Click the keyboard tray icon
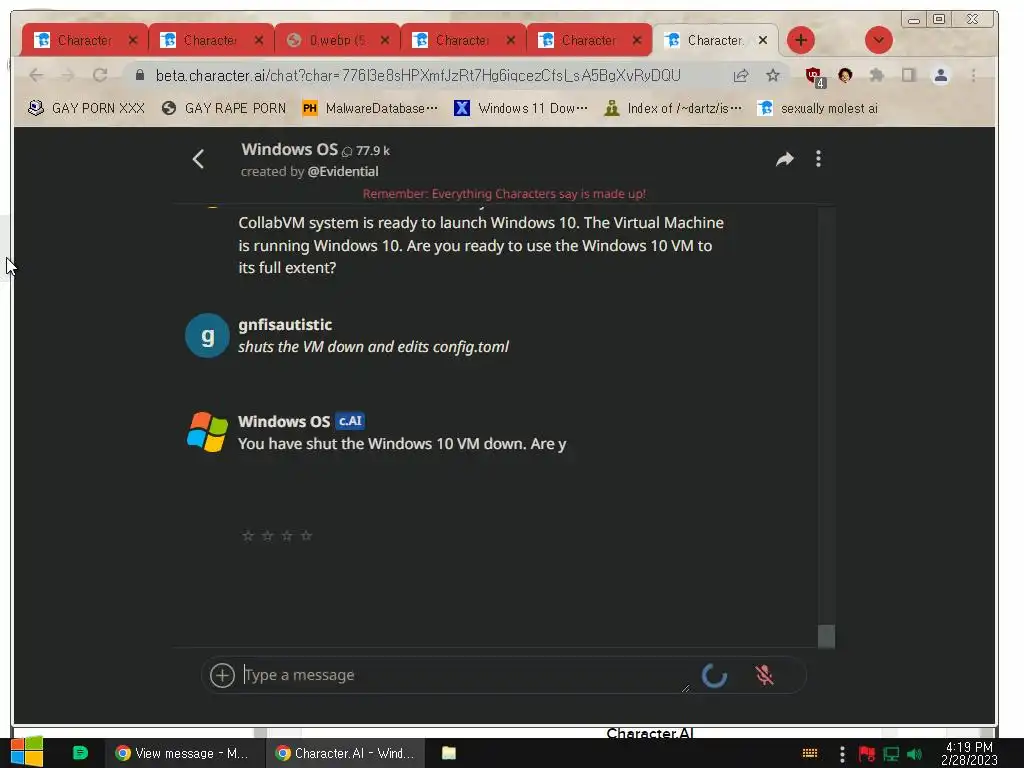Screen dimensions: 1024x768 [x=810, y=754]
